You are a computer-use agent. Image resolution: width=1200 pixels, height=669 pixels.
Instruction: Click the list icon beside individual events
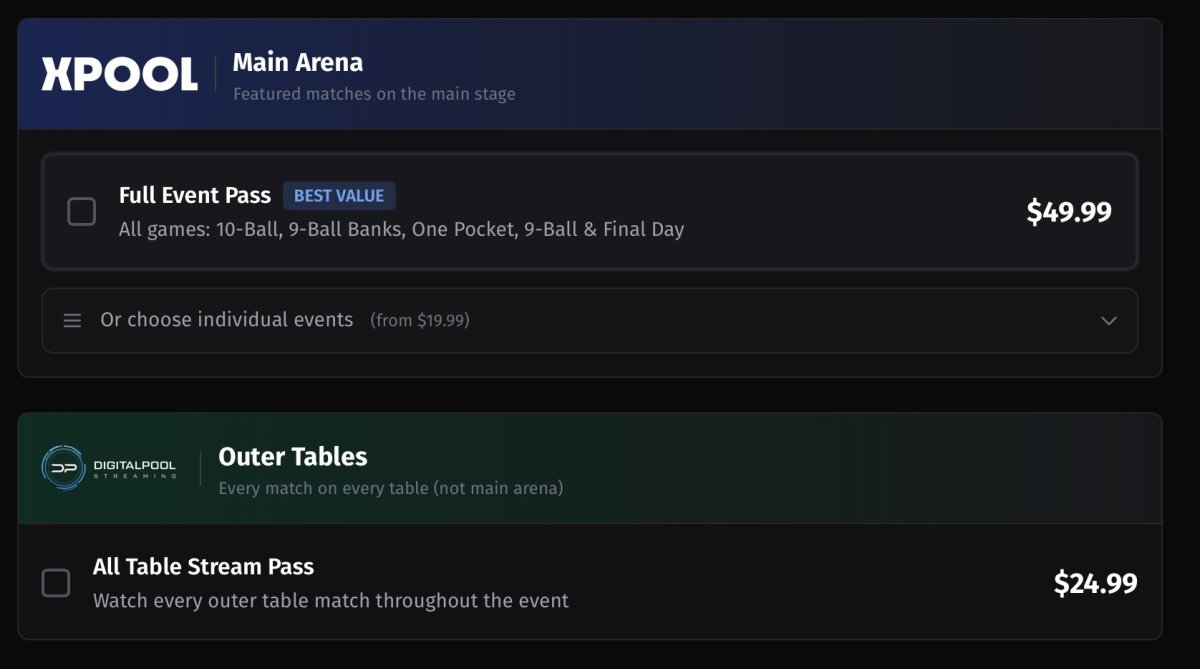[x=72, y=321]
